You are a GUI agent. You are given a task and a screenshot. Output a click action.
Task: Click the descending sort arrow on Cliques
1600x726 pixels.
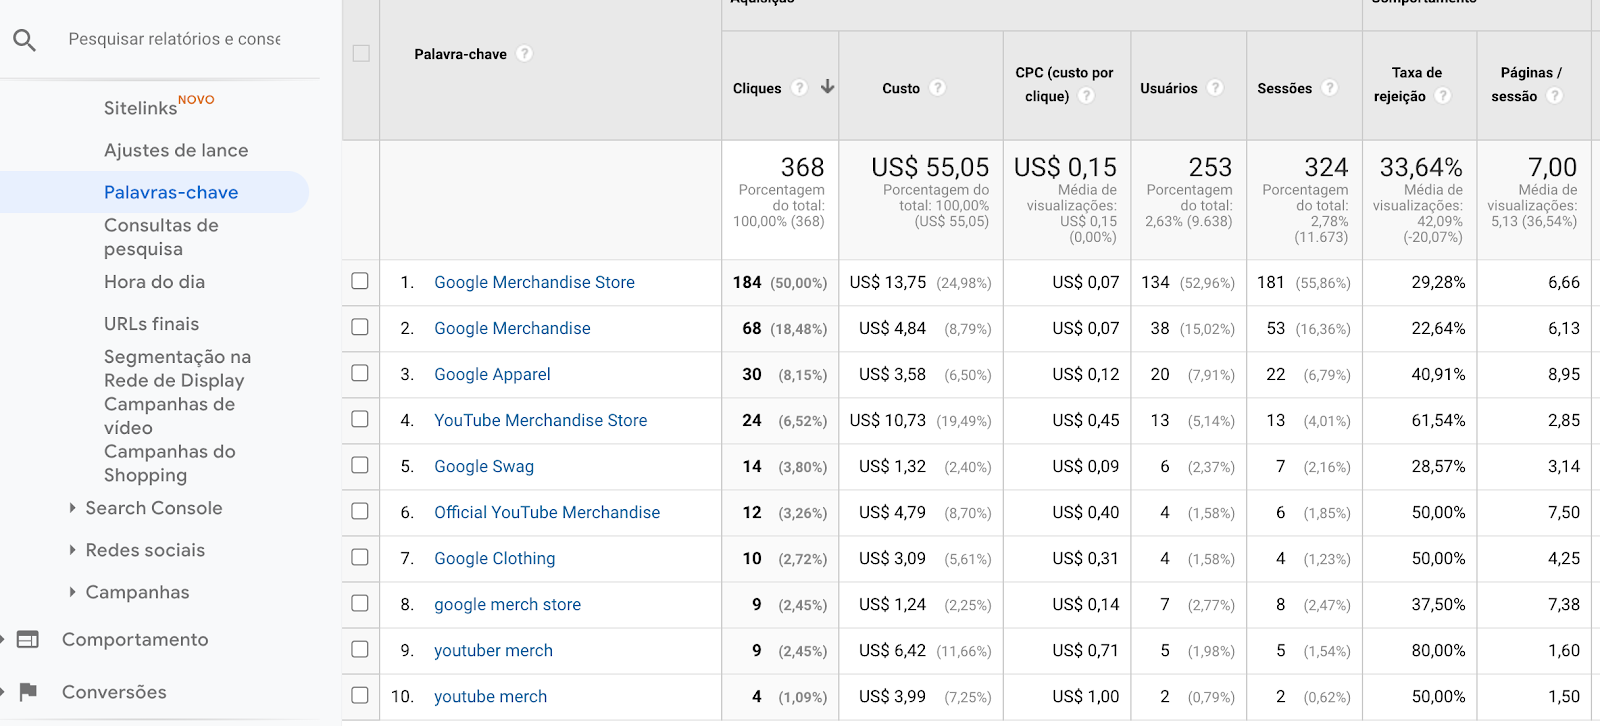click(827, 87)
